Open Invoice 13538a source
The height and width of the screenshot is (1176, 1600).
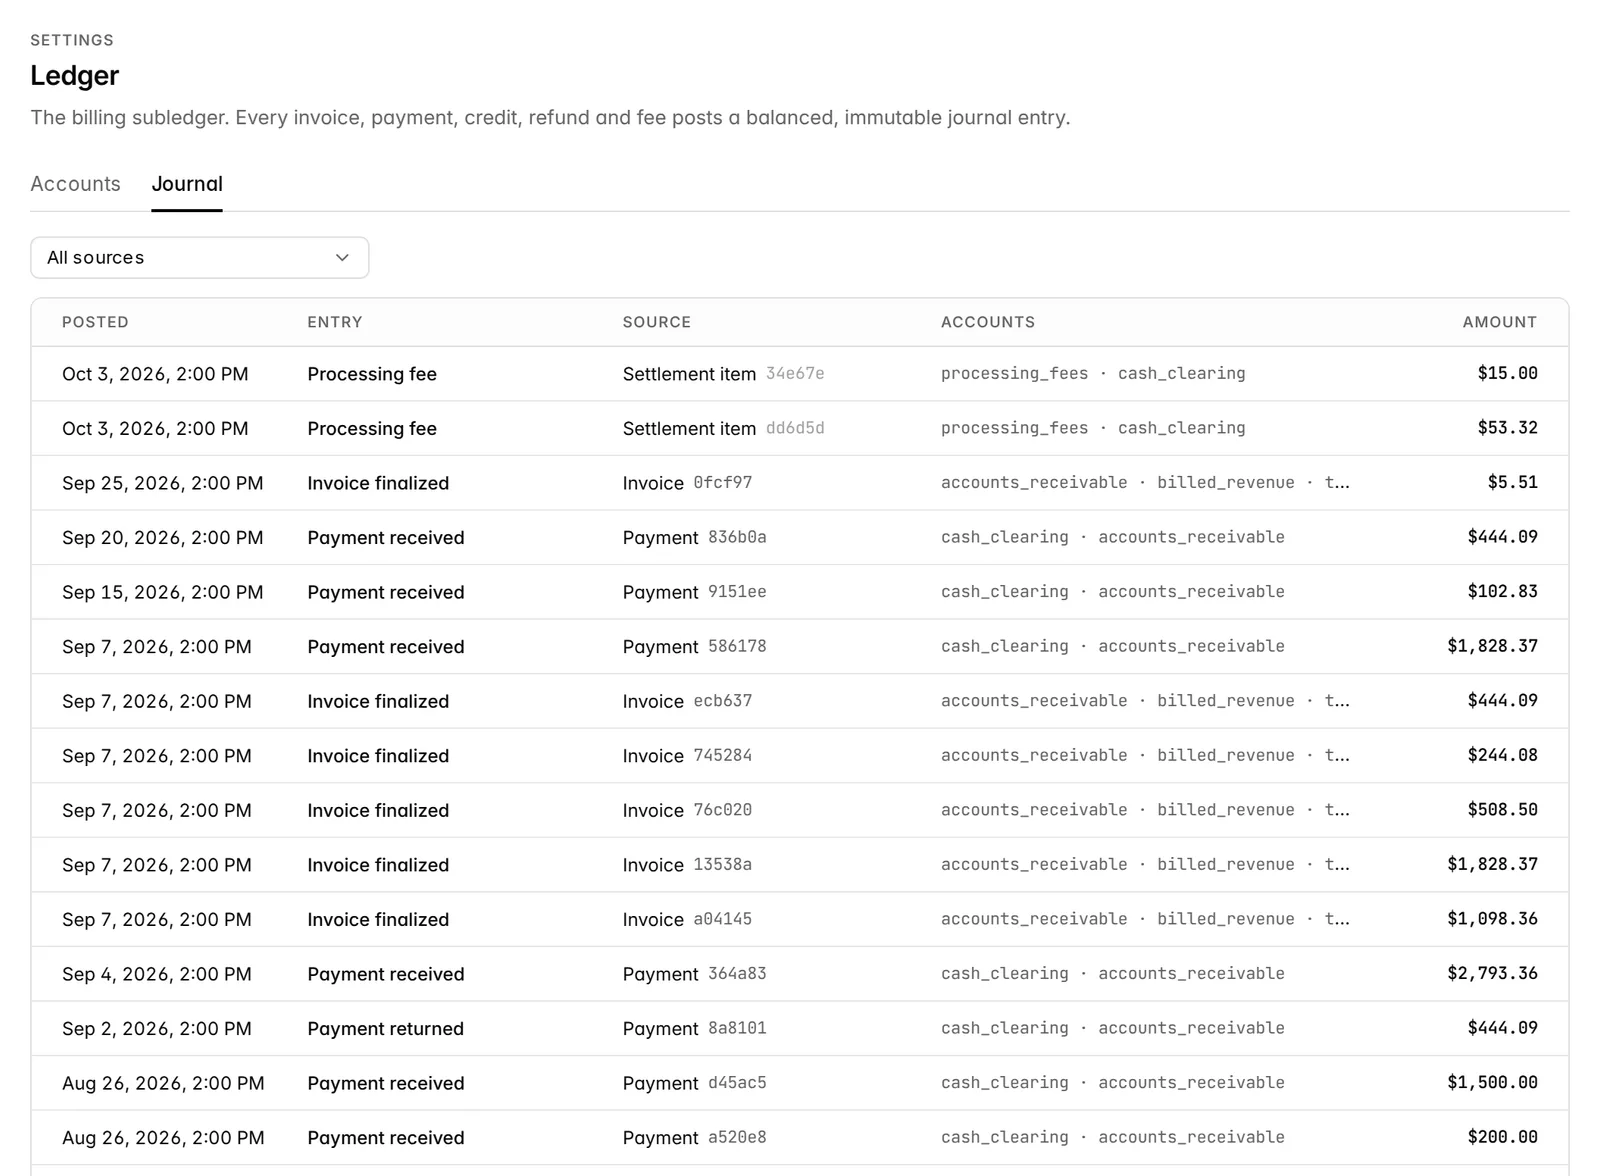(687, 865)
